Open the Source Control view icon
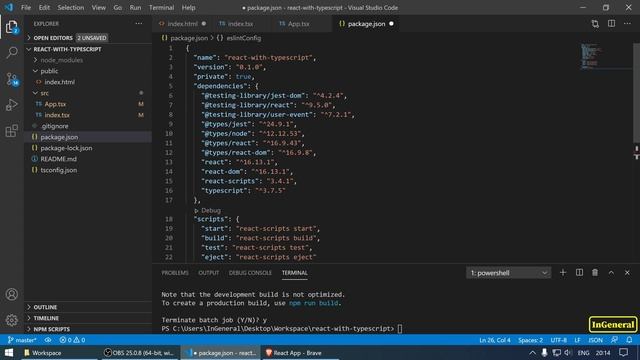Image resolution: width=640 pixels, height=360 pixels. (x=12, y=79)
